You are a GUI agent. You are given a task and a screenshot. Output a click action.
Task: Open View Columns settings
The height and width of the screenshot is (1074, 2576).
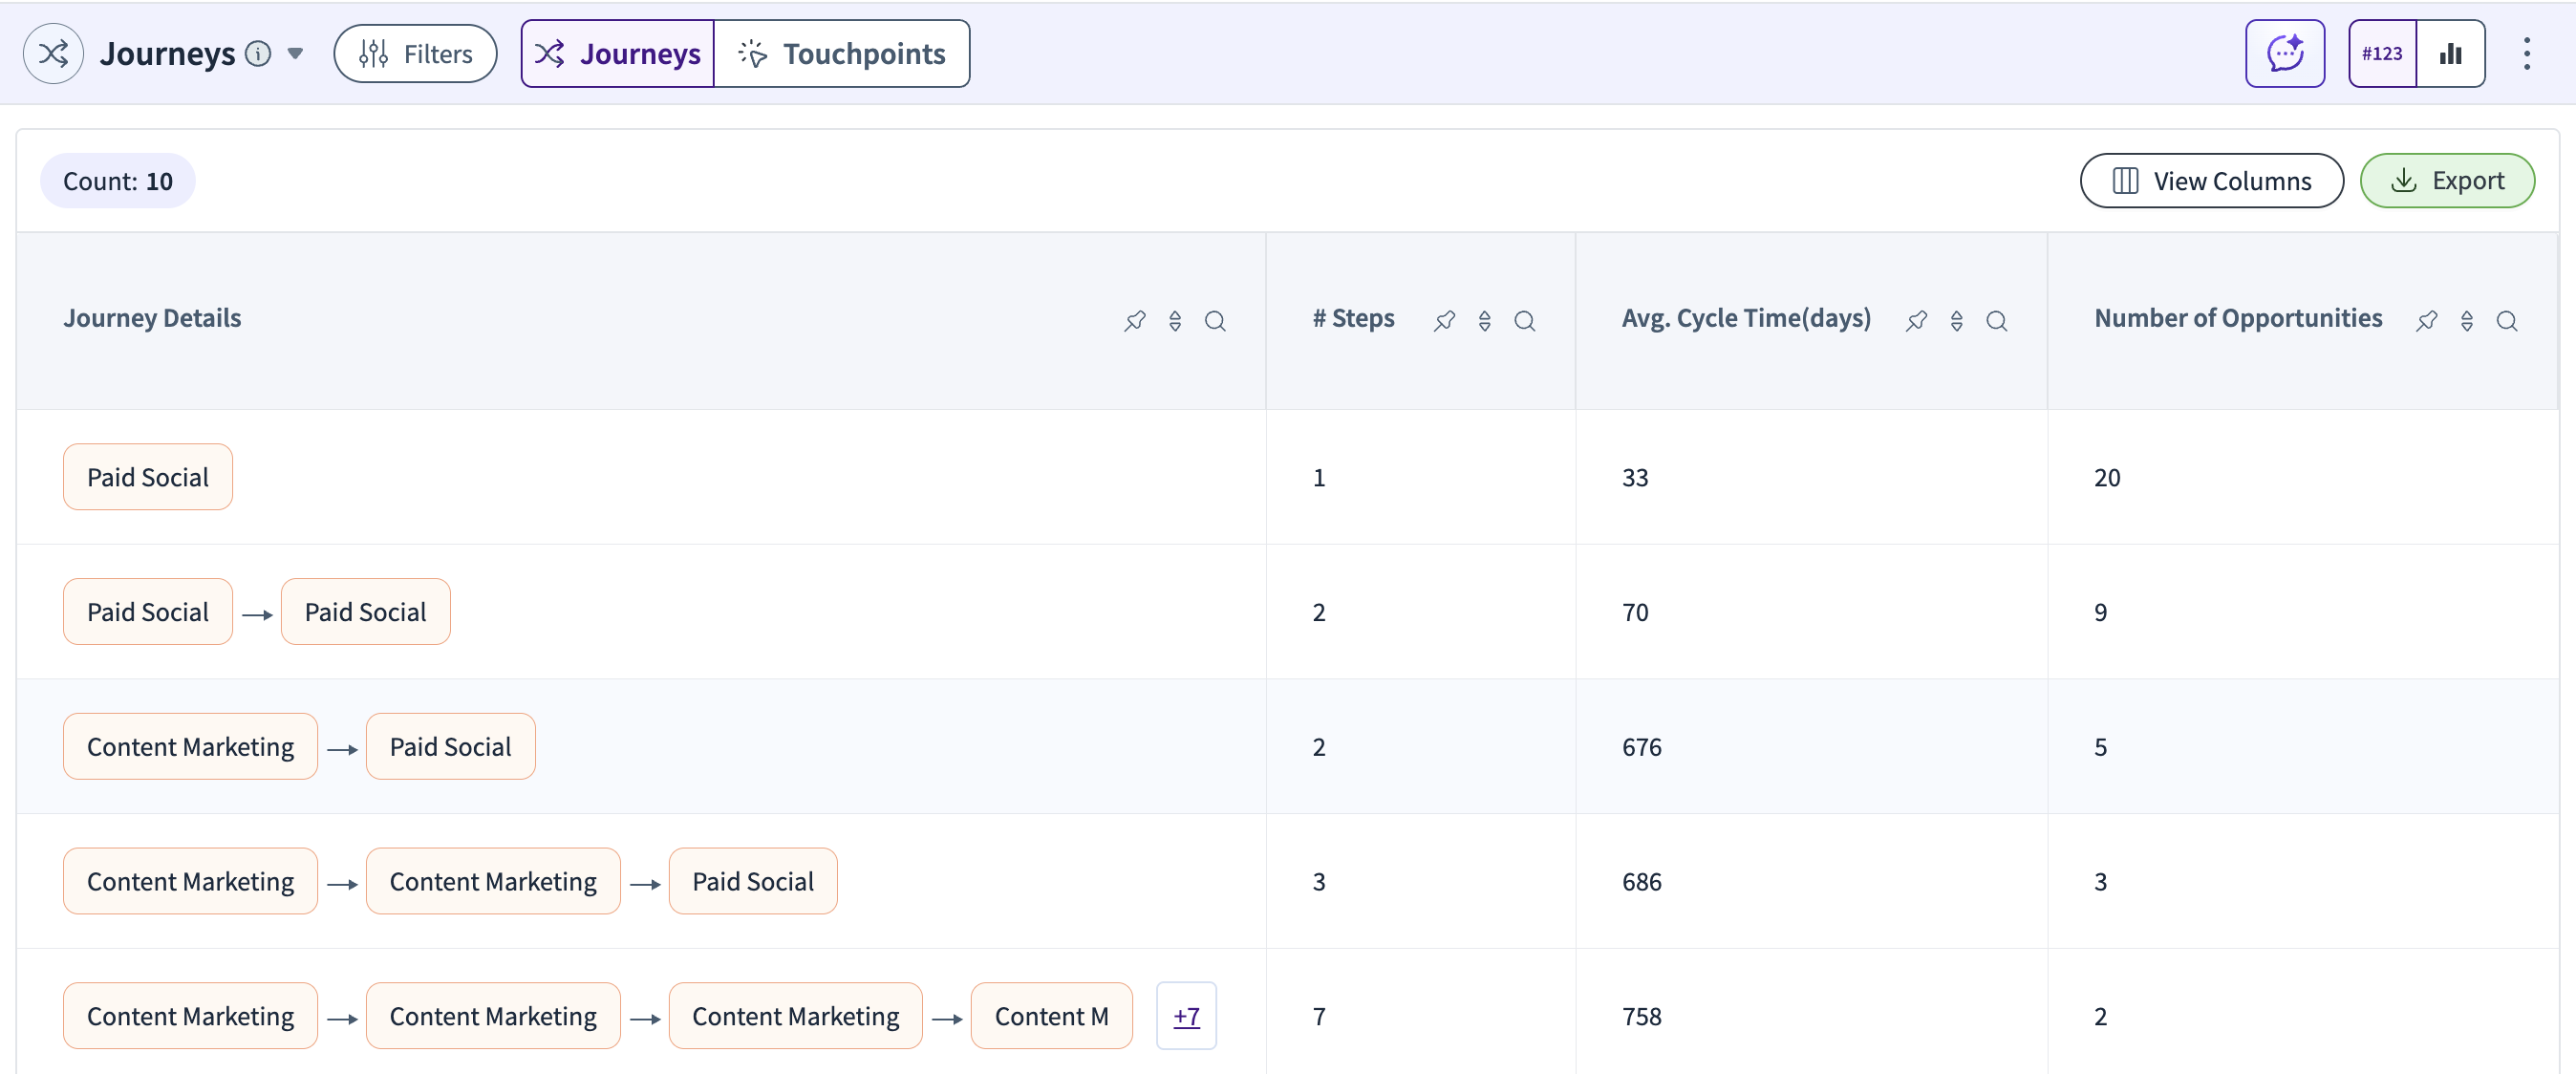pyautogui.click(x=2211, y=180)
